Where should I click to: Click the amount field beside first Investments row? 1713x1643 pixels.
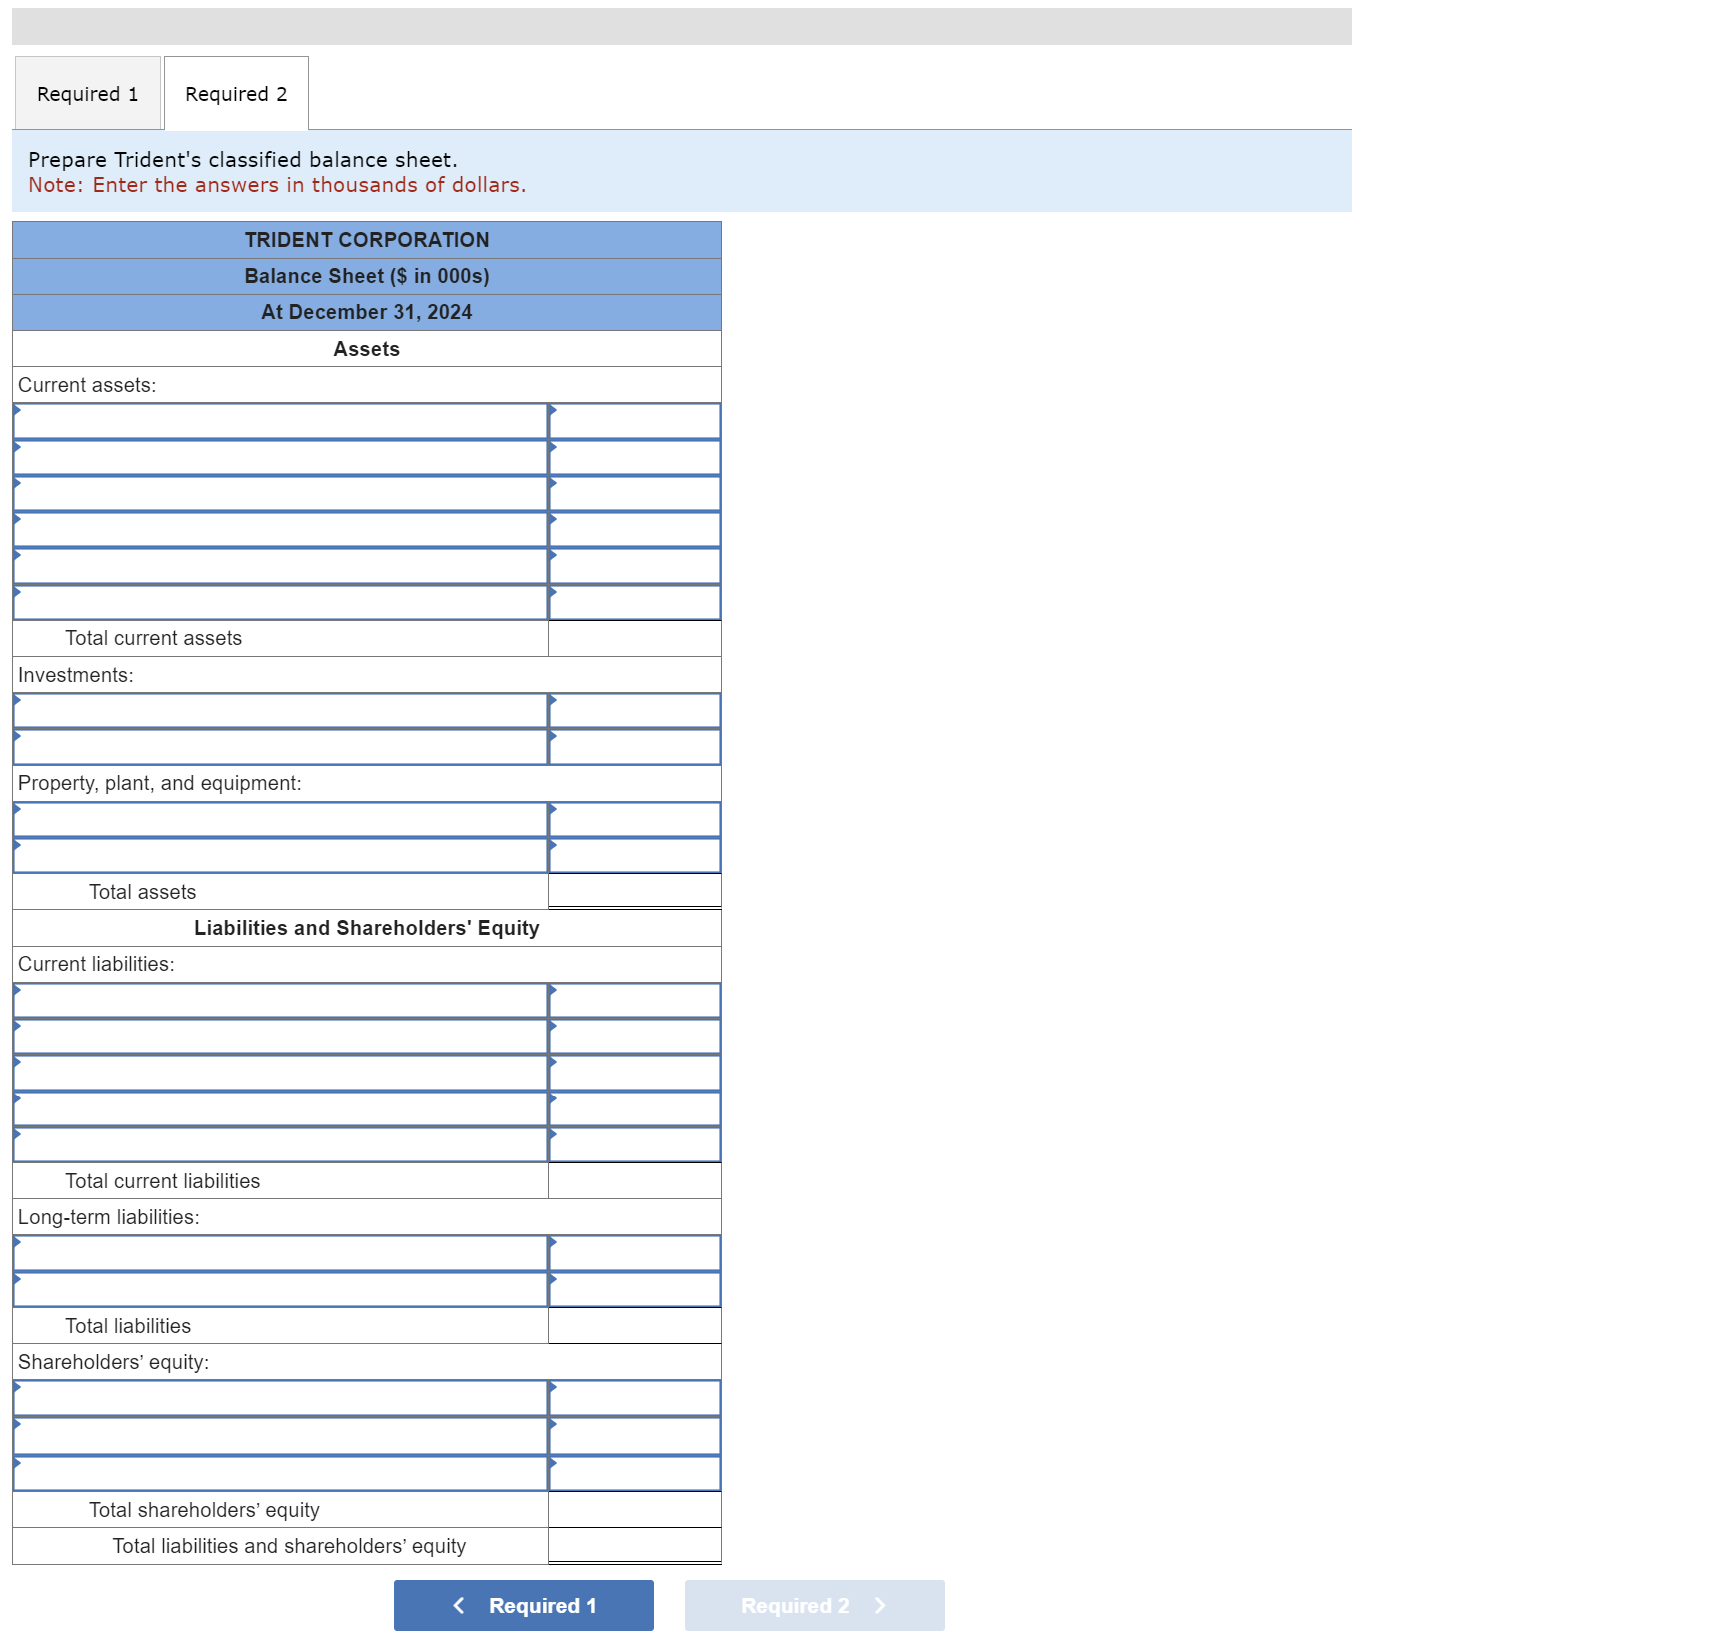point(633,710)
